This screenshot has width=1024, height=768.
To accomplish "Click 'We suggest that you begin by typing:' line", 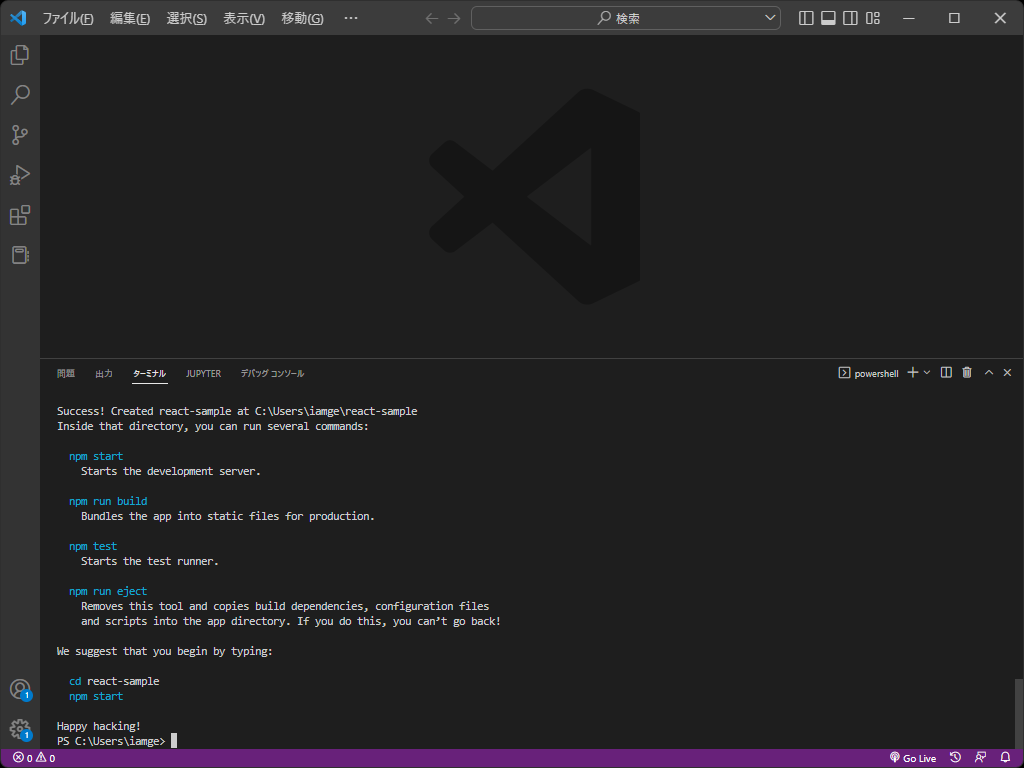I will (165, 651).
